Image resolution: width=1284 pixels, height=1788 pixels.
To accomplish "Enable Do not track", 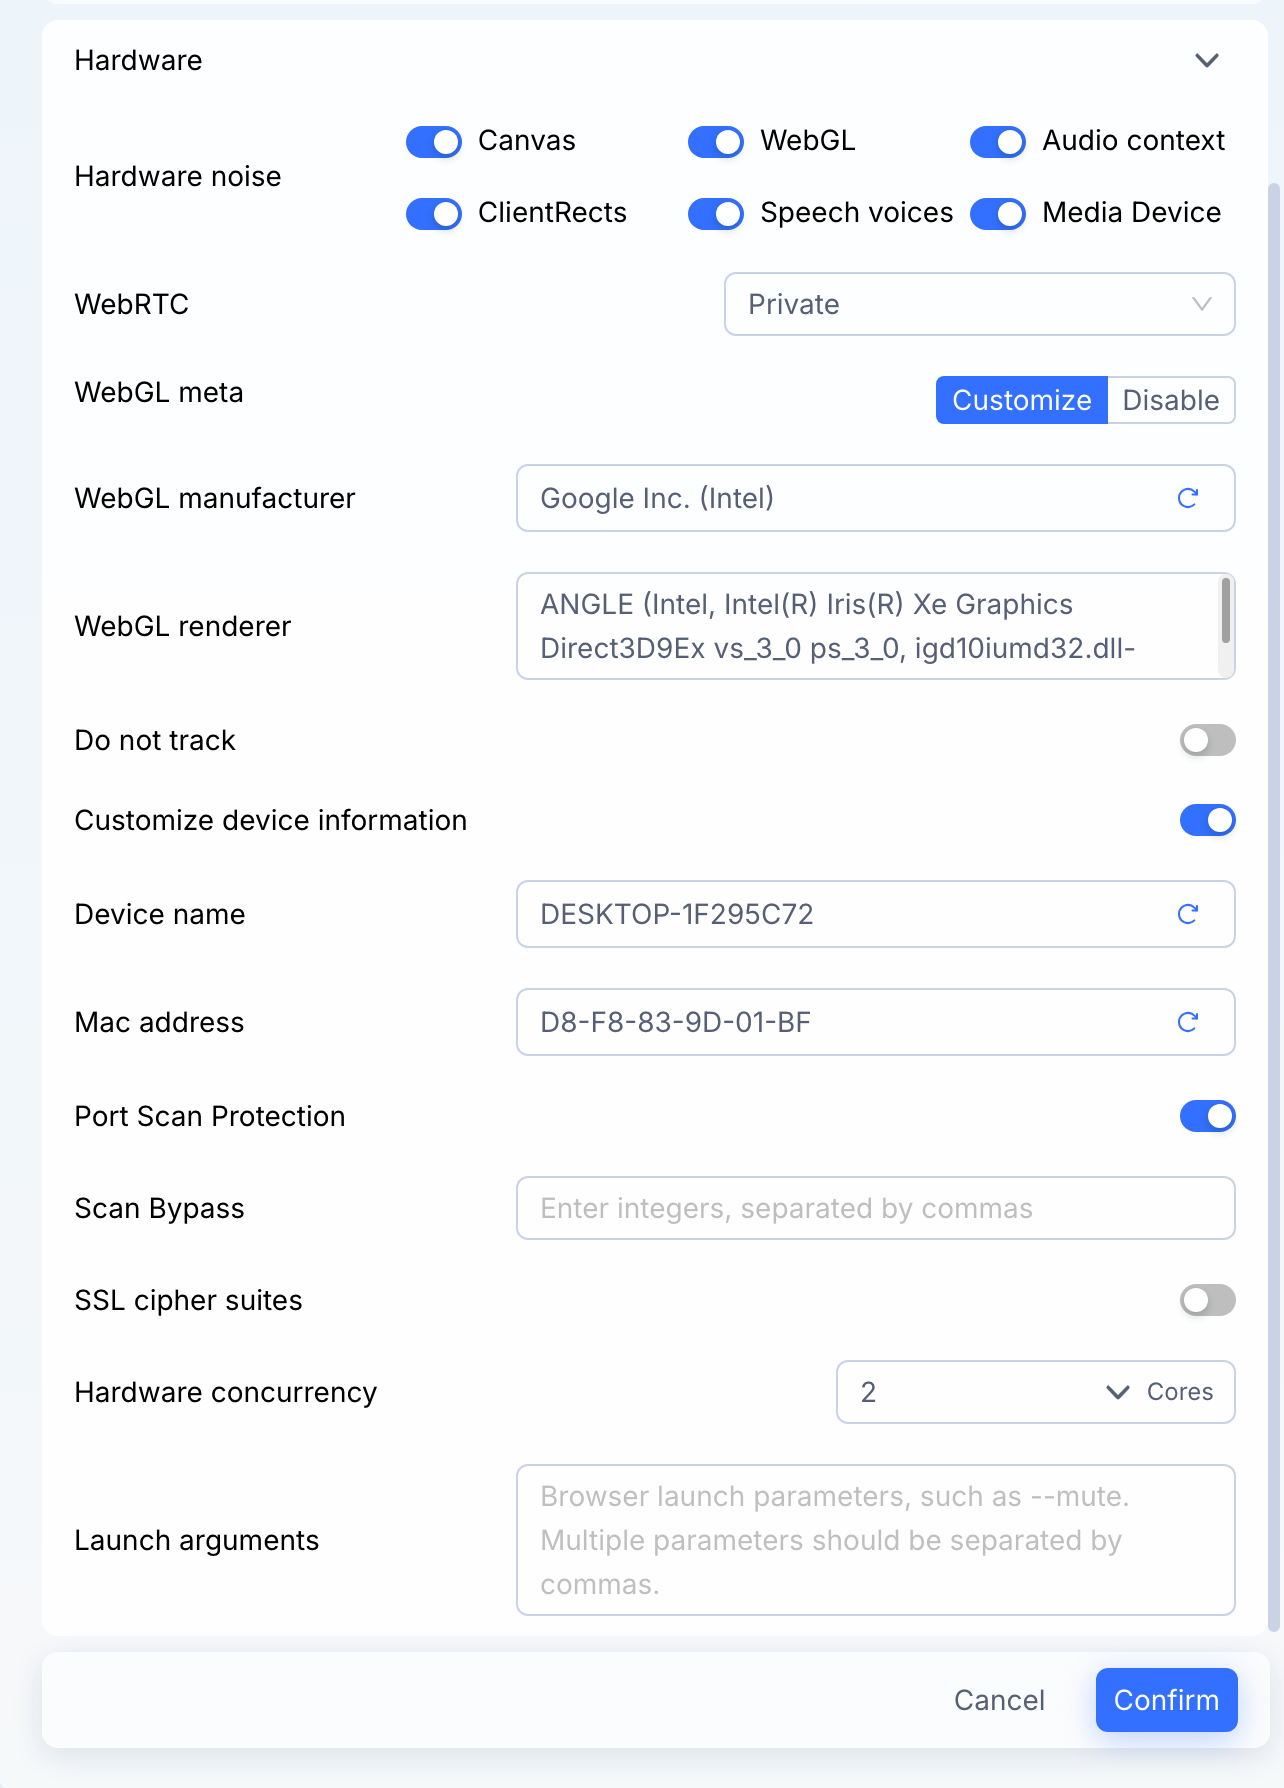I will (1208, 740).
